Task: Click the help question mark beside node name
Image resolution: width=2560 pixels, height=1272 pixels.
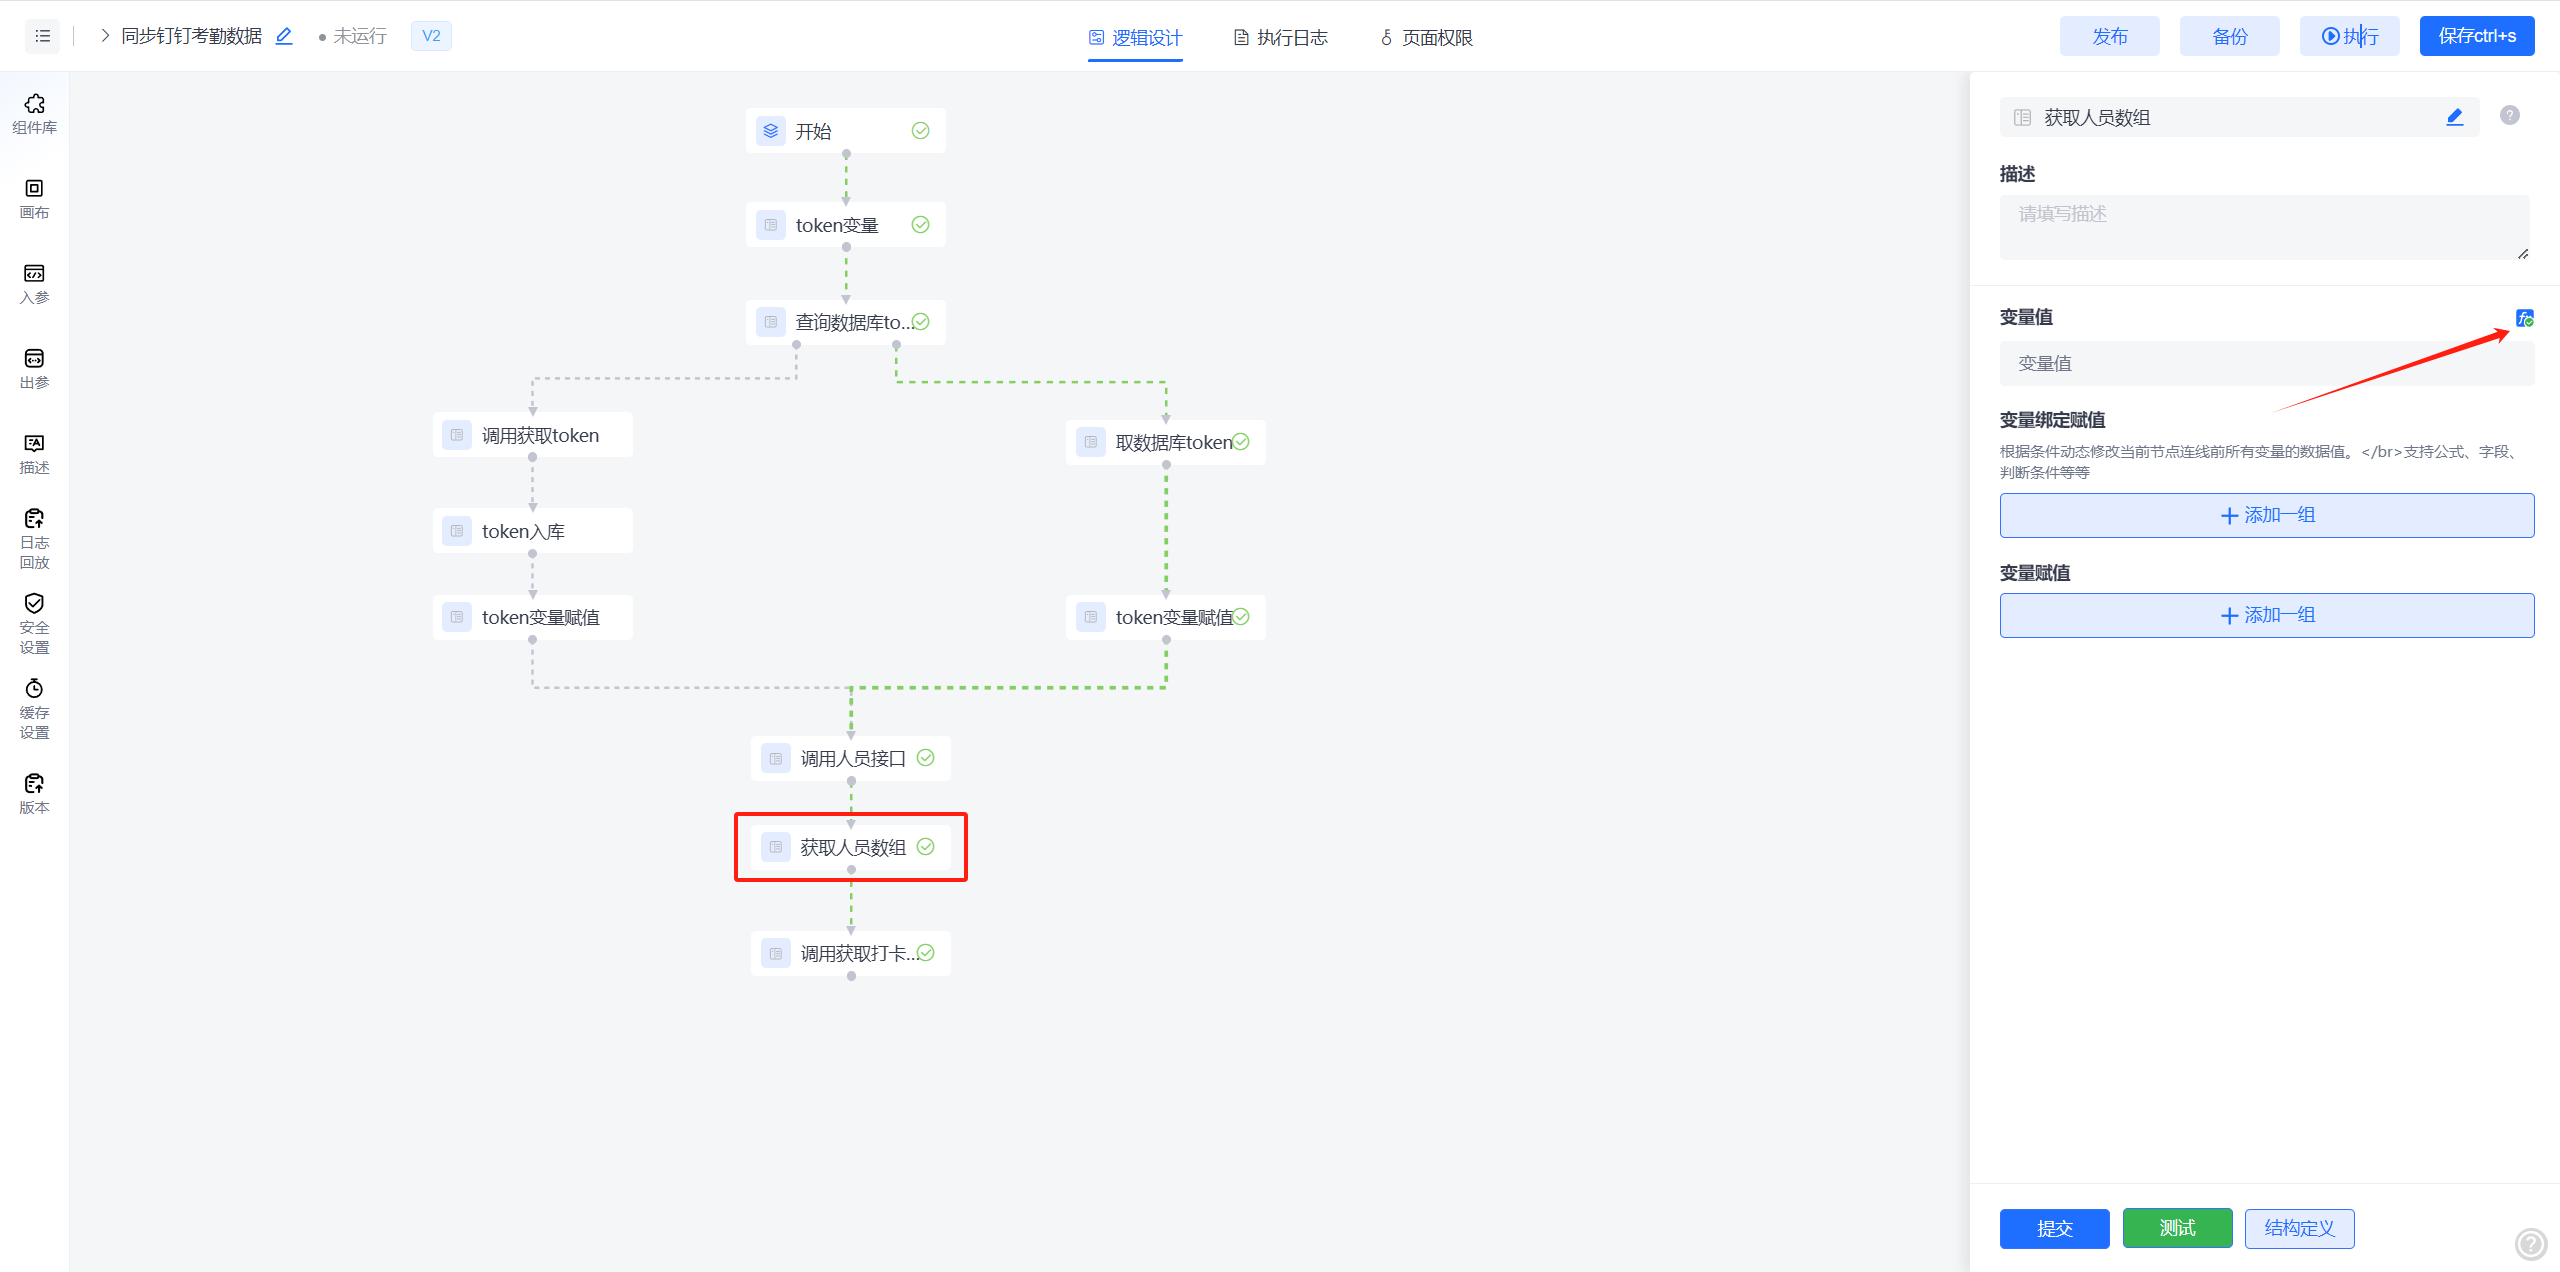Action: 2509,116
